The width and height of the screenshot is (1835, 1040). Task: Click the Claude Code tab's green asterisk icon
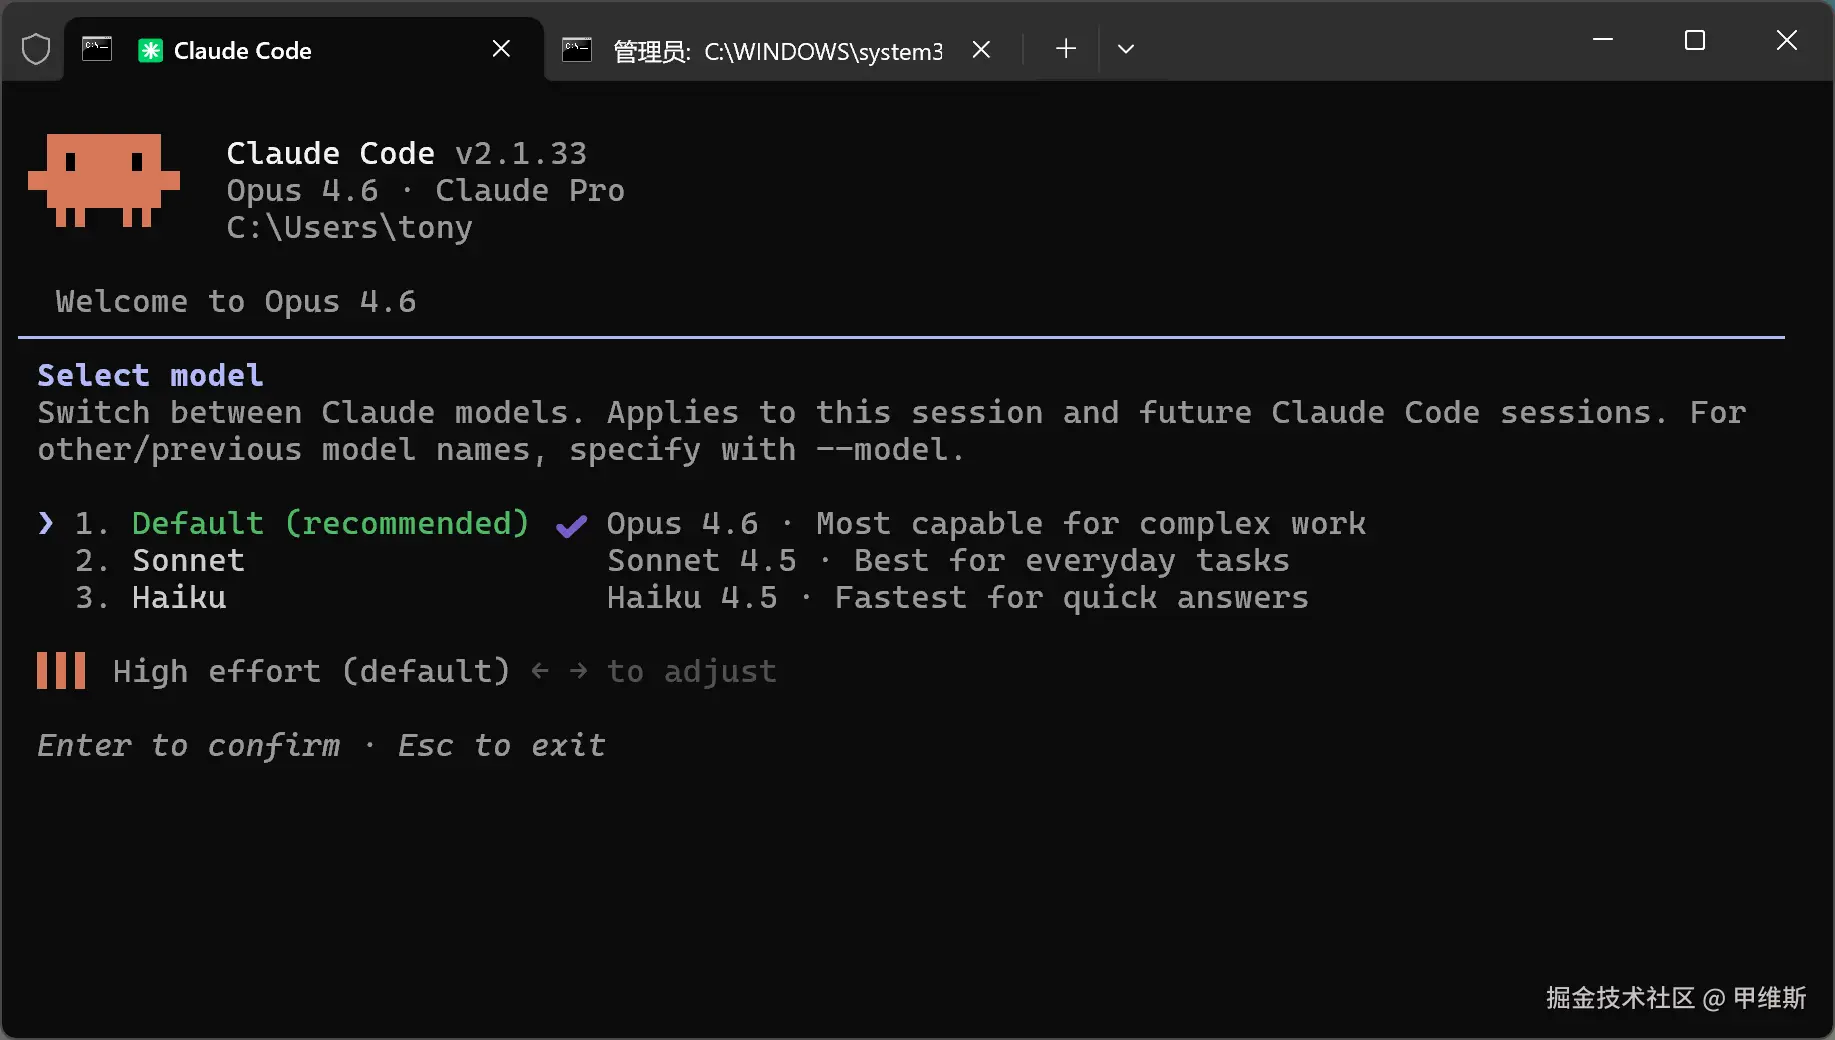coord(150,50)
